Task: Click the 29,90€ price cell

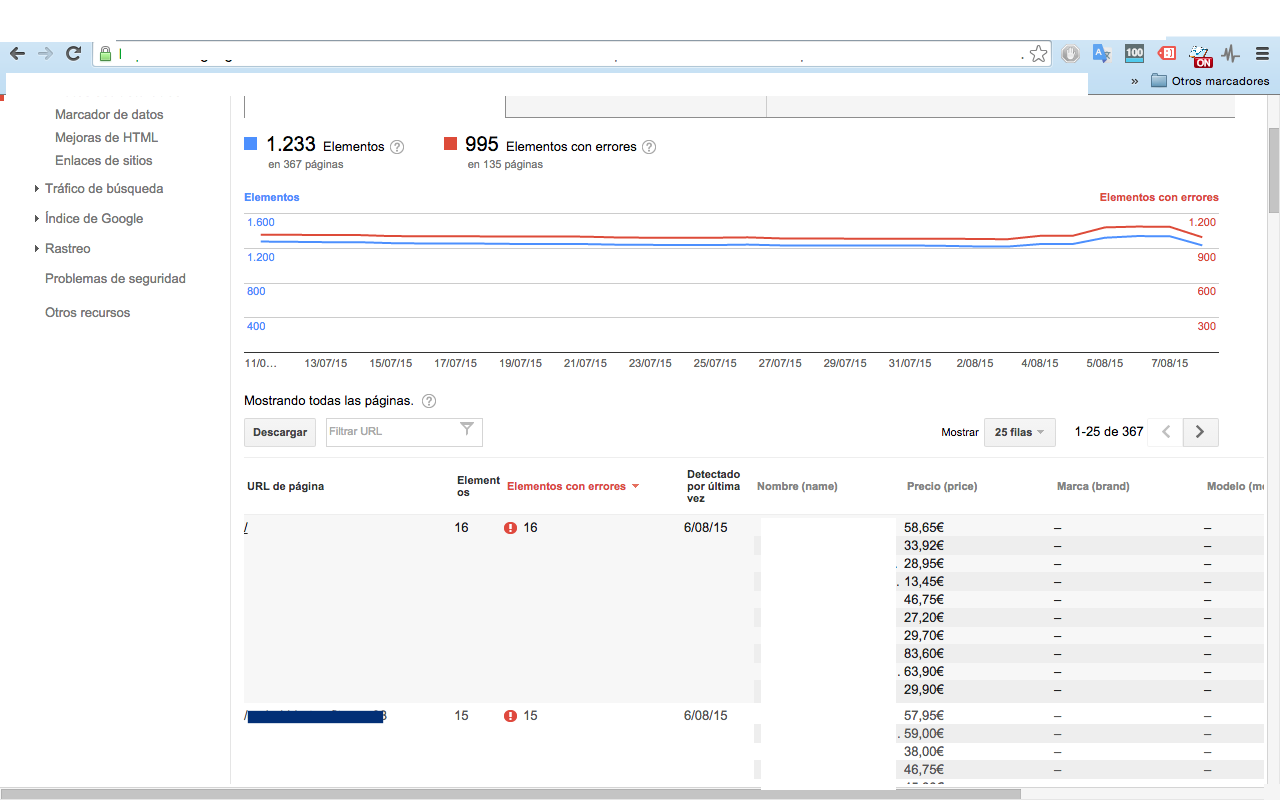Action: [924, 689]
